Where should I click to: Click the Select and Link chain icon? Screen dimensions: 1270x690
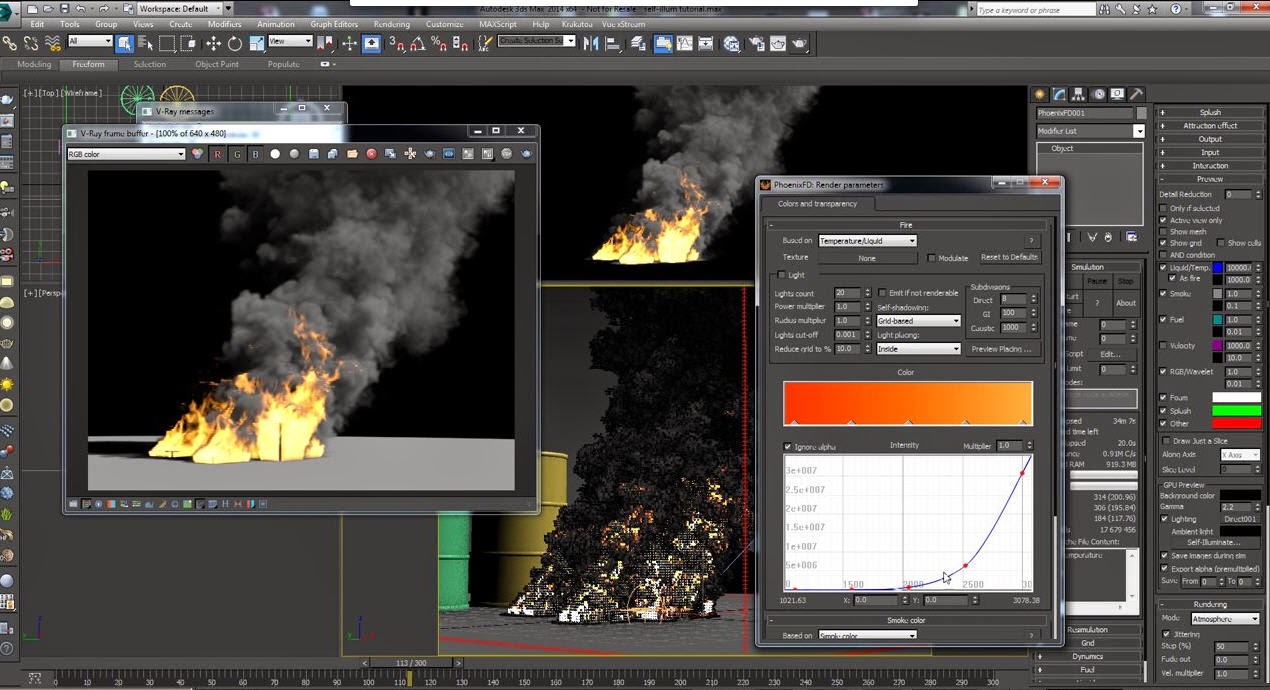pos(9,43)
